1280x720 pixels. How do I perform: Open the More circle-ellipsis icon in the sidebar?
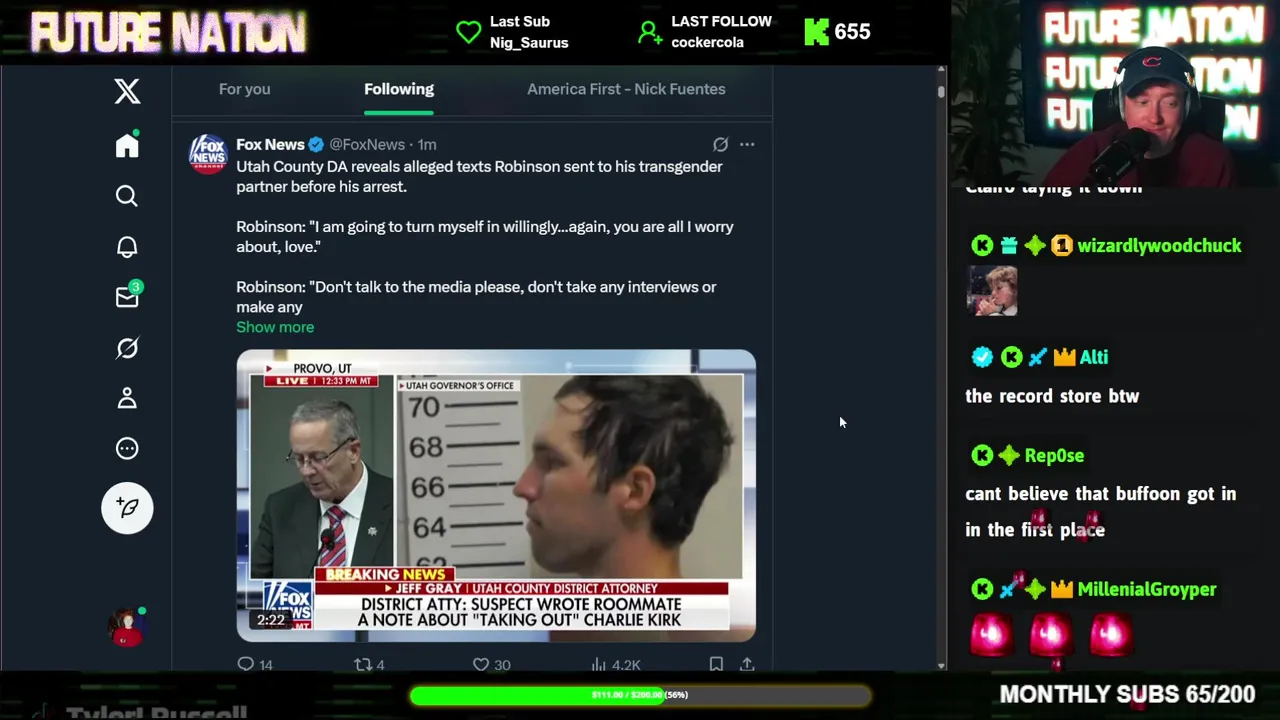pyautogui.click(x=127, y=449)
